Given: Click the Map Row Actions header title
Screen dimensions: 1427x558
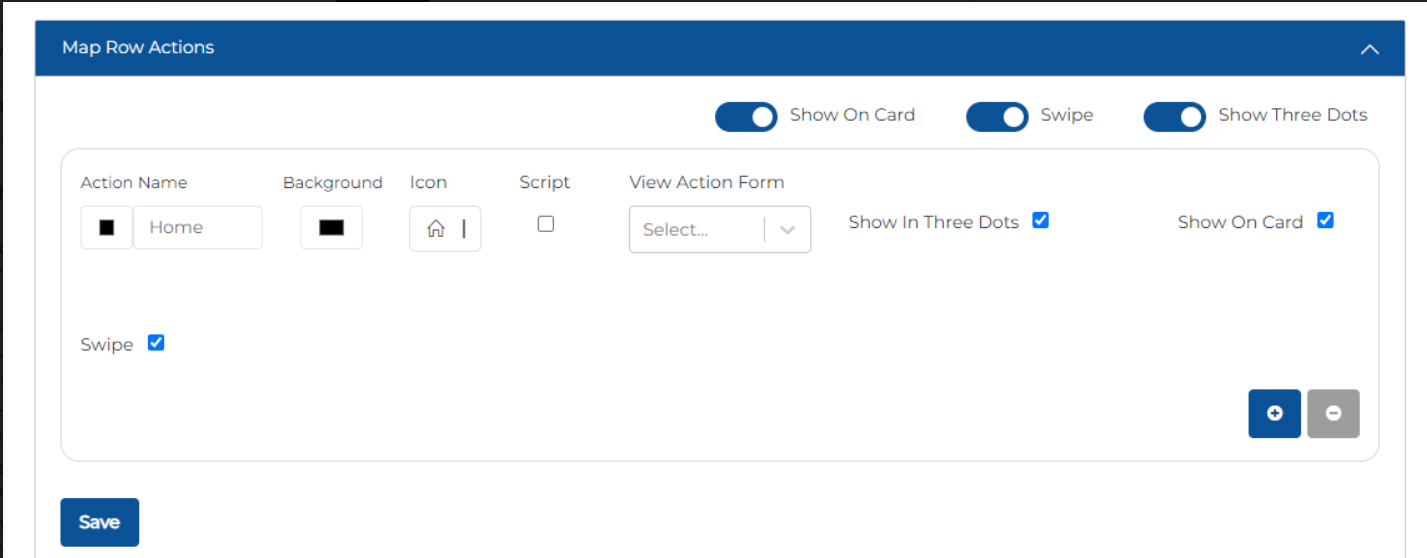Looking at the screenshot, I should click(138, 47).
